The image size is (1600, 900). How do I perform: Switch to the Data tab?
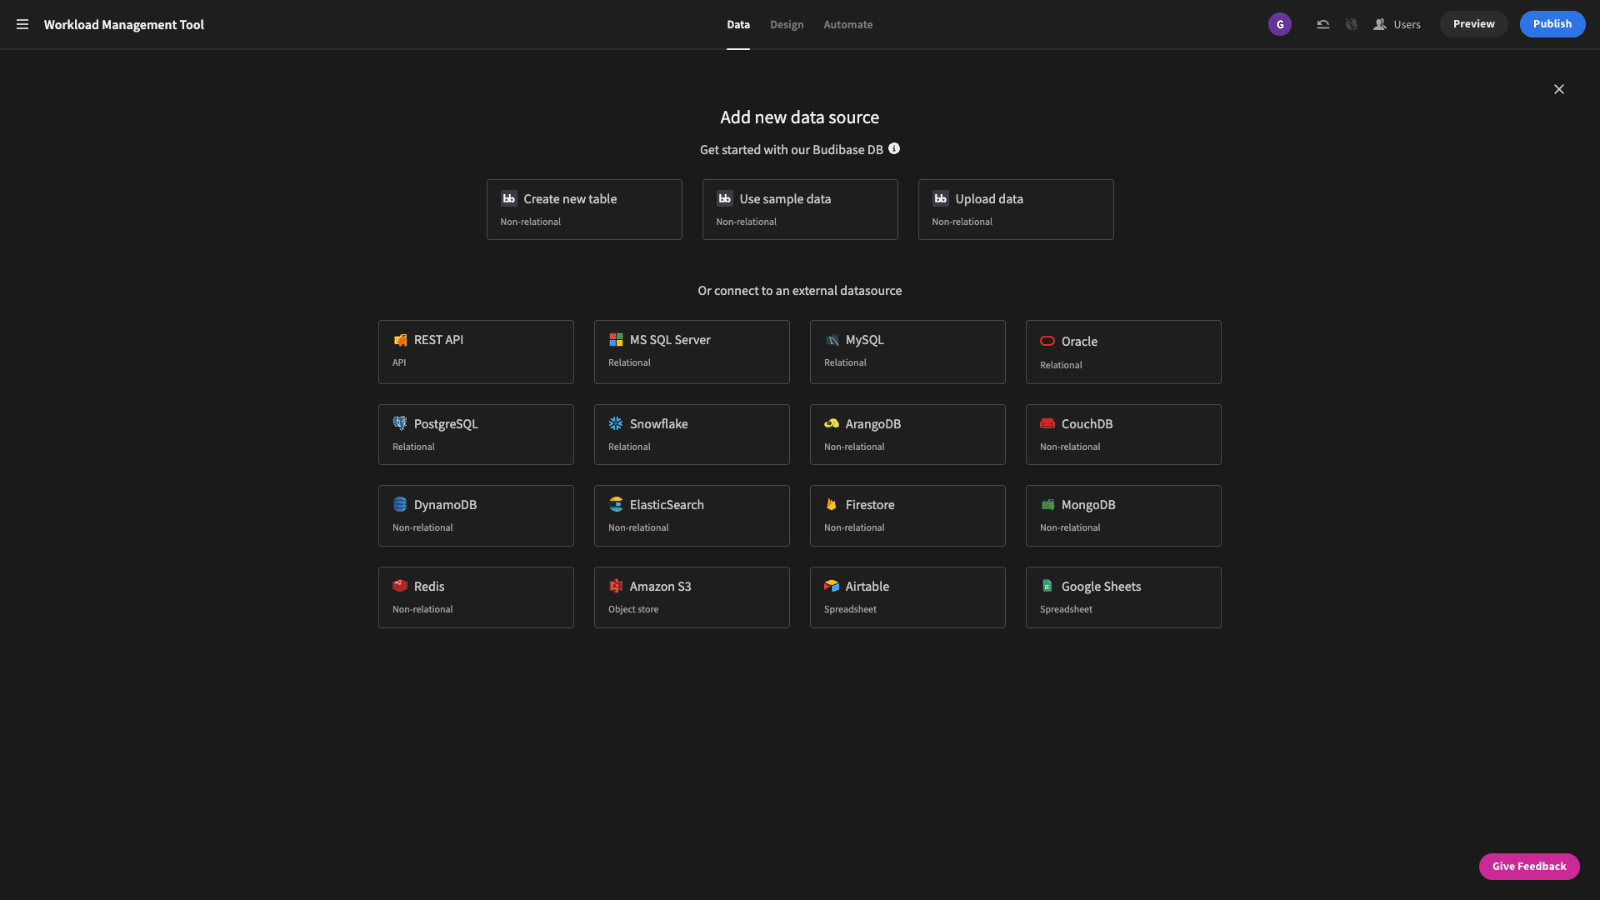(x=738, y=25)
